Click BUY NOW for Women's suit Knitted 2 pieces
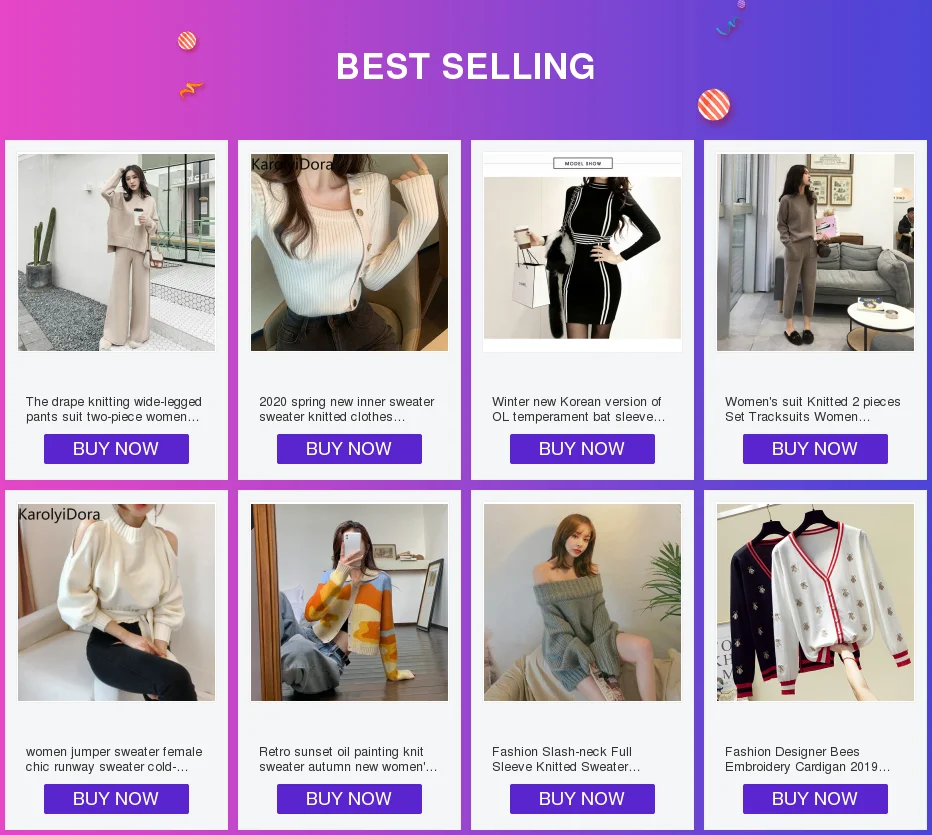The height and width of the screenshot is (835, 932). pos(815,449)
